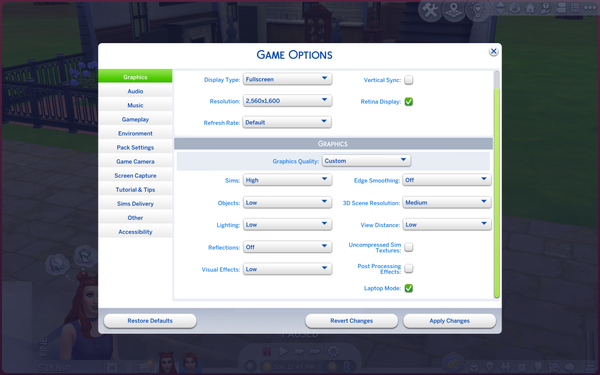Toggle the Laptop Mode checkbox
The width and height of the screenshot is (600, 375).
point(409,288)
